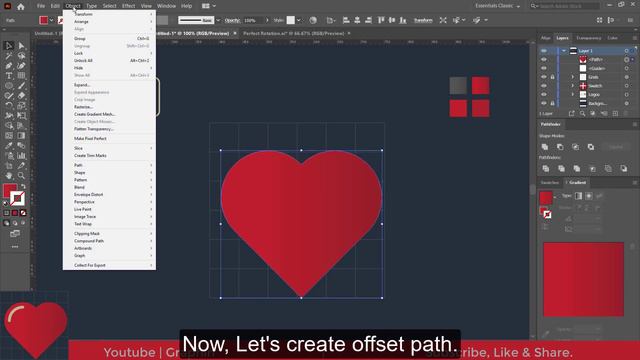Click Intersect in Pathfinder shape modes

coord(576,147)
